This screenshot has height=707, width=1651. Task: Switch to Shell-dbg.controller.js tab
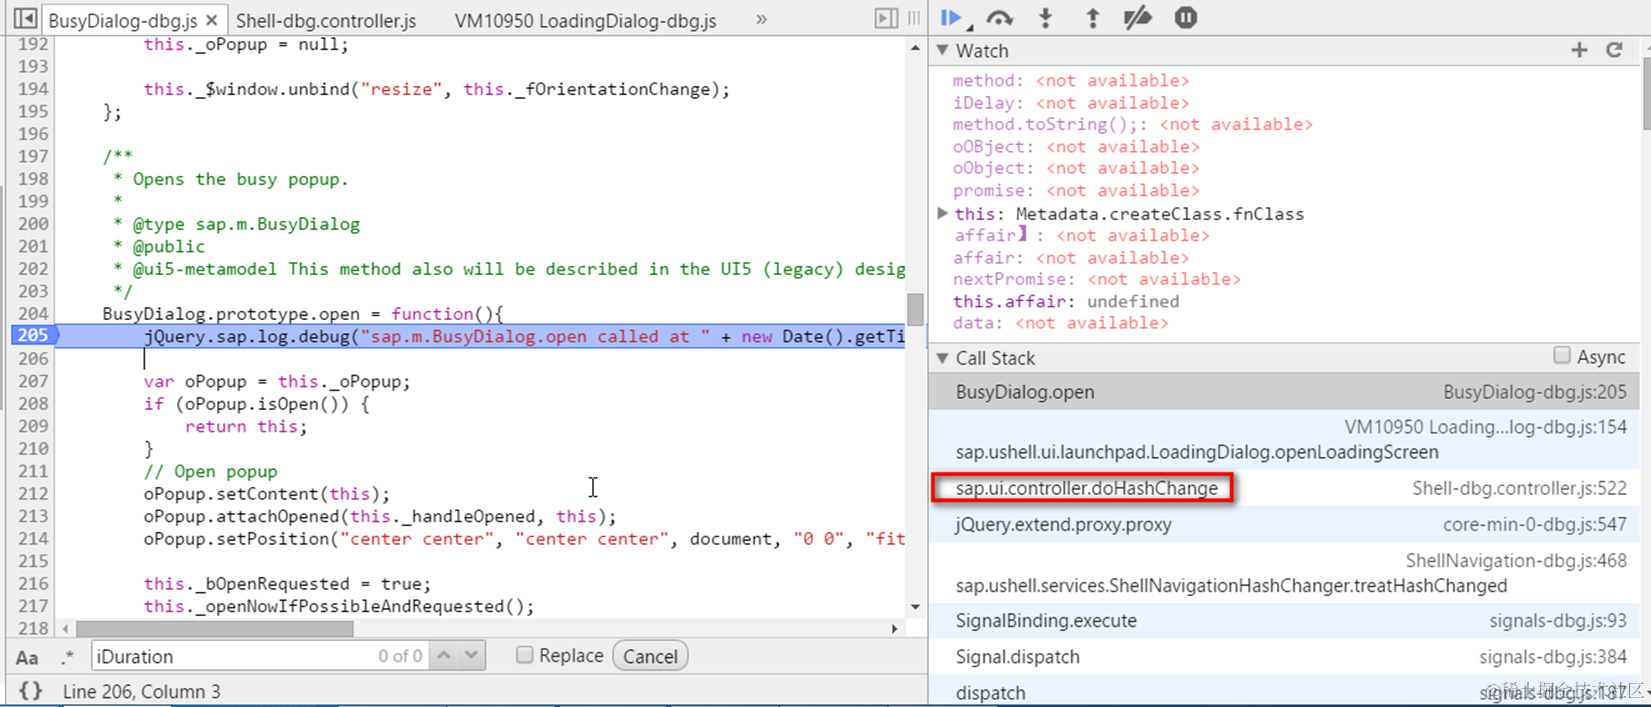tap(326, 20)
